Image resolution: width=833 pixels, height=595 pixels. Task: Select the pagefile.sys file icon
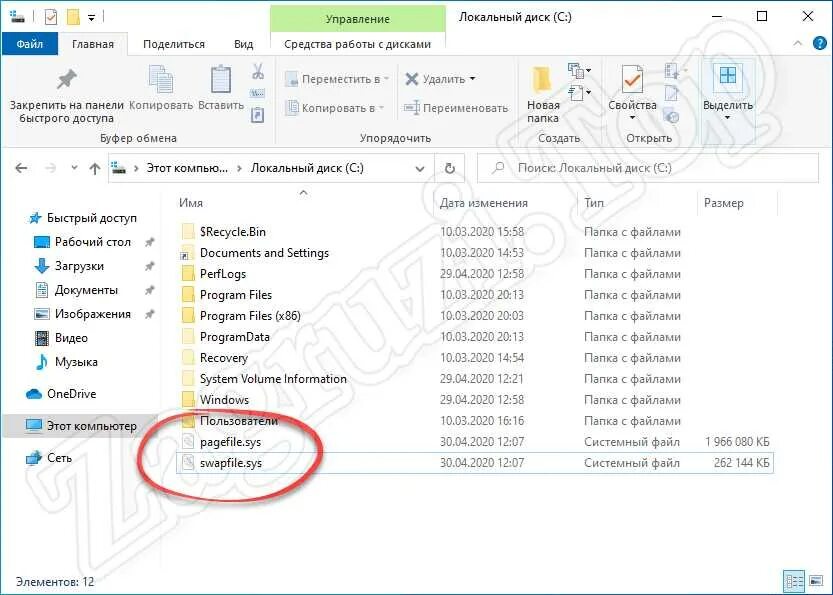pos(188,441)
